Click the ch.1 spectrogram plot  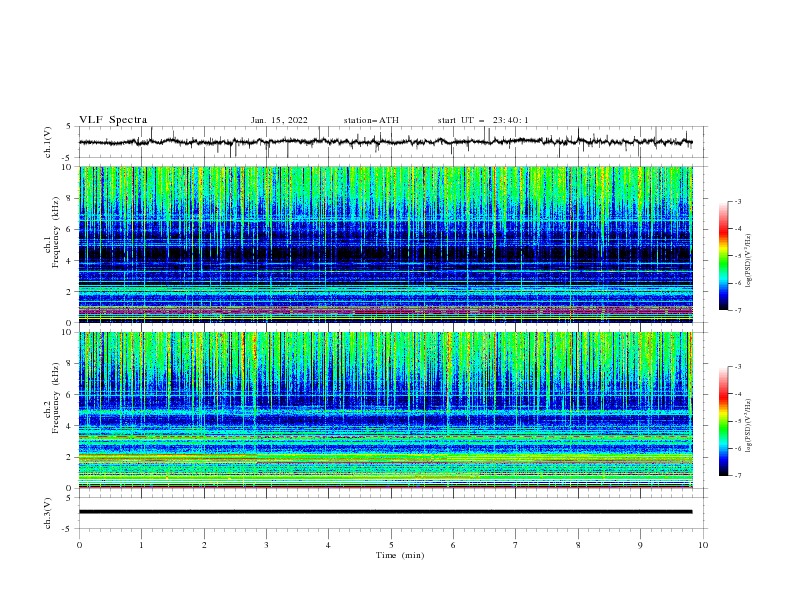(x=386, y=244)
